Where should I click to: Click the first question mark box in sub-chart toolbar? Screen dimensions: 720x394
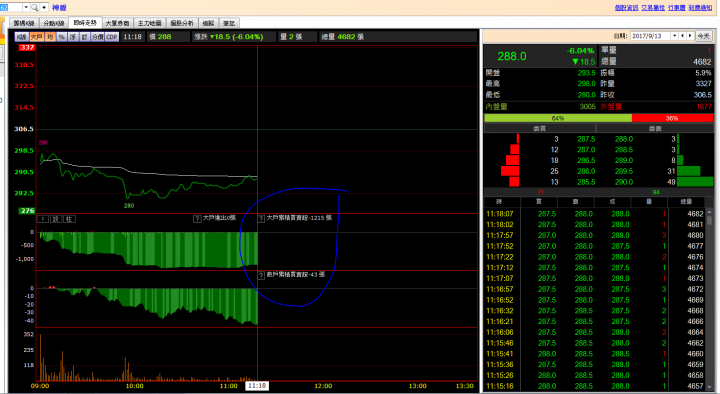click(43, 219)
